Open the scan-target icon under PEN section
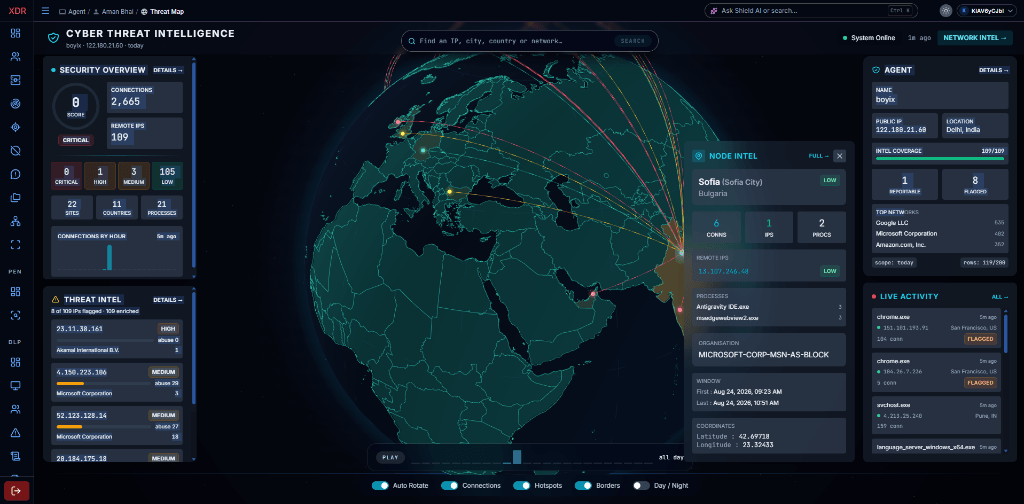The height and width of the screenshot is (504, 1024). pyautogui.click(x=16, y=315)
